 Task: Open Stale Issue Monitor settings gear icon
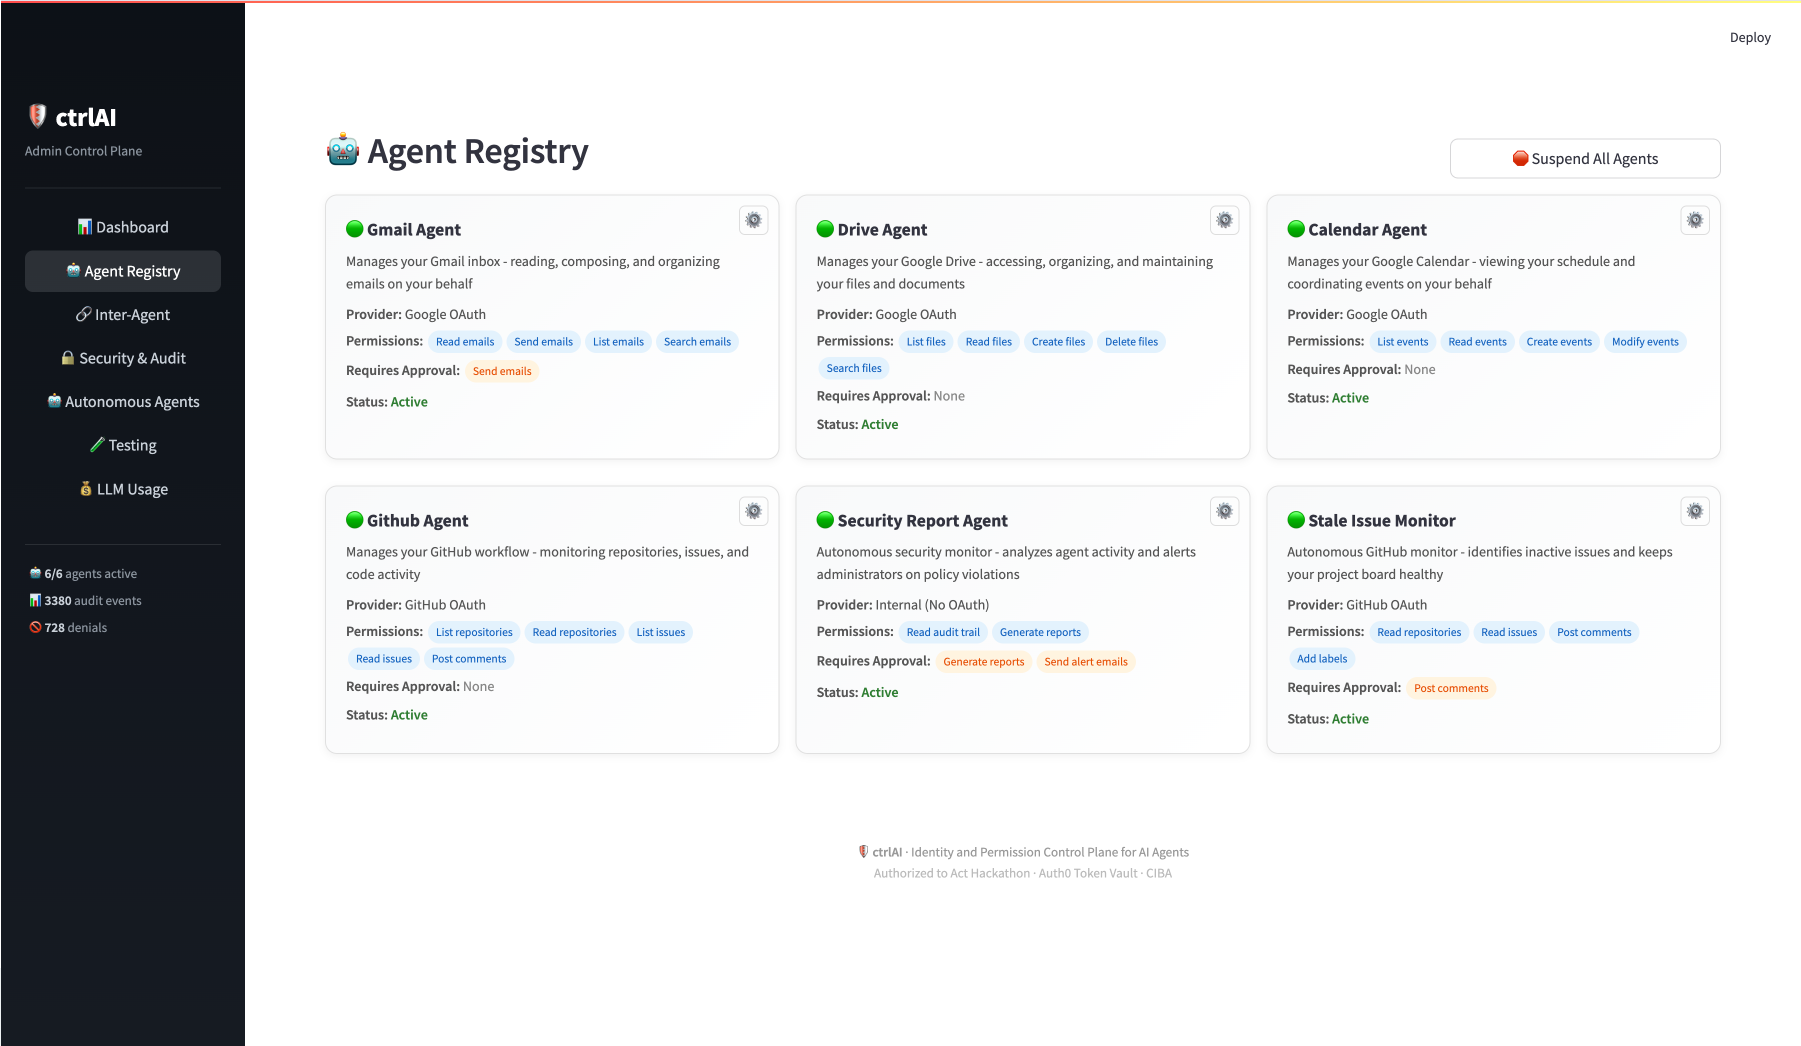(1695, 511)
